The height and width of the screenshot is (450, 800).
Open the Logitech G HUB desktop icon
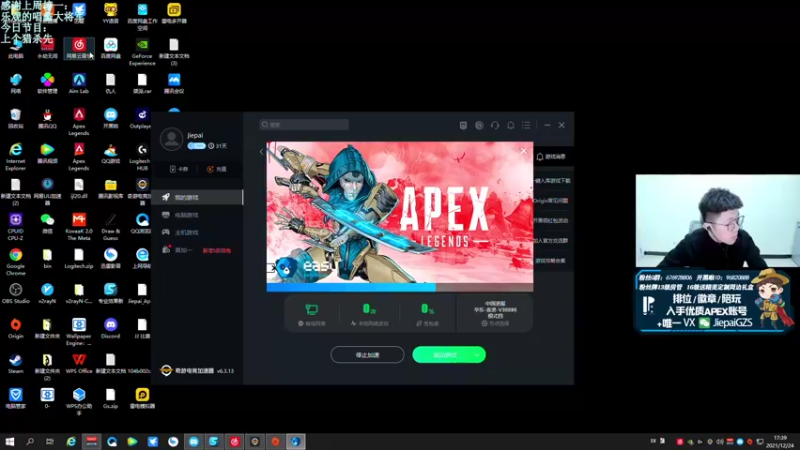click(x=142, y=157)
